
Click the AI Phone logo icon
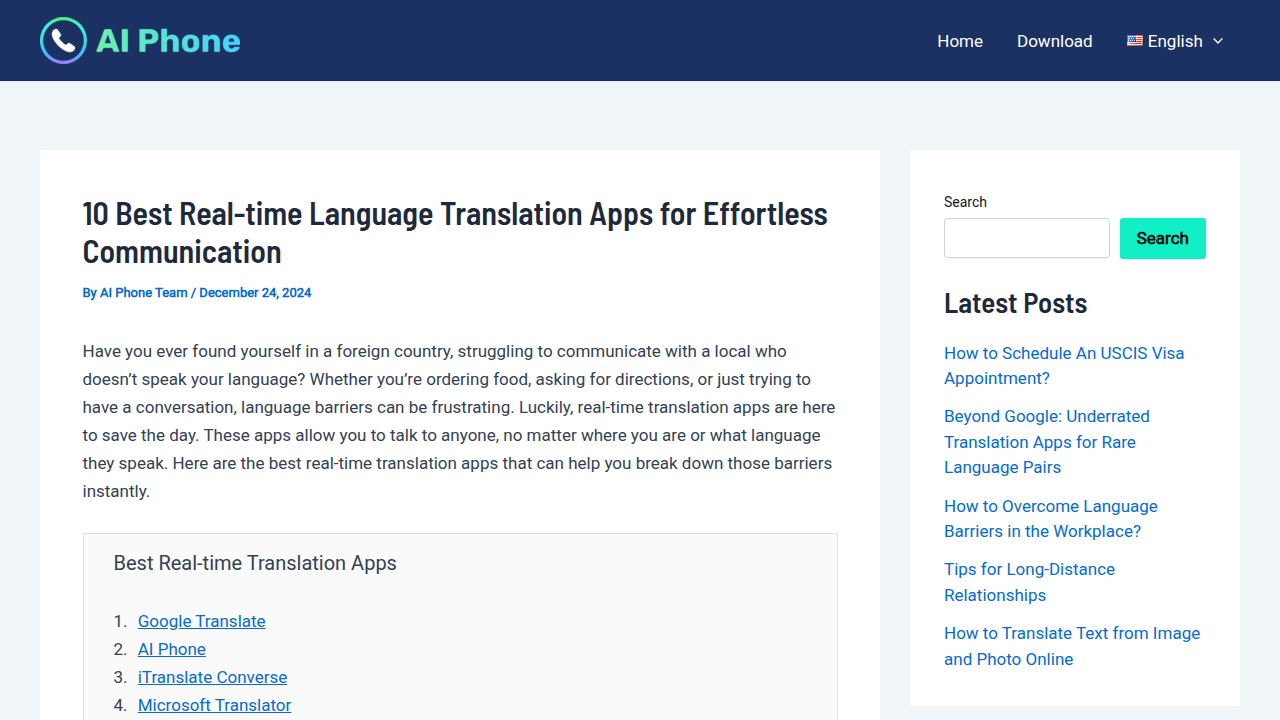(x=64, y=41)
